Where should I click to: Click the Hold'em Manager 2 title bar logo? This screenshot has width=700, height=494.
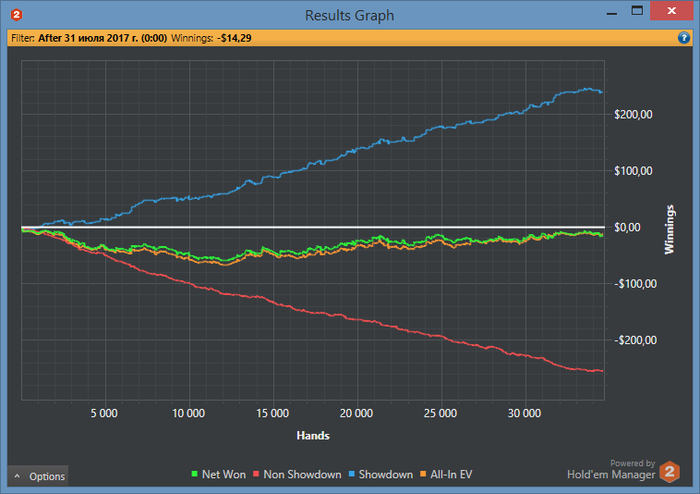coord(17,15)
